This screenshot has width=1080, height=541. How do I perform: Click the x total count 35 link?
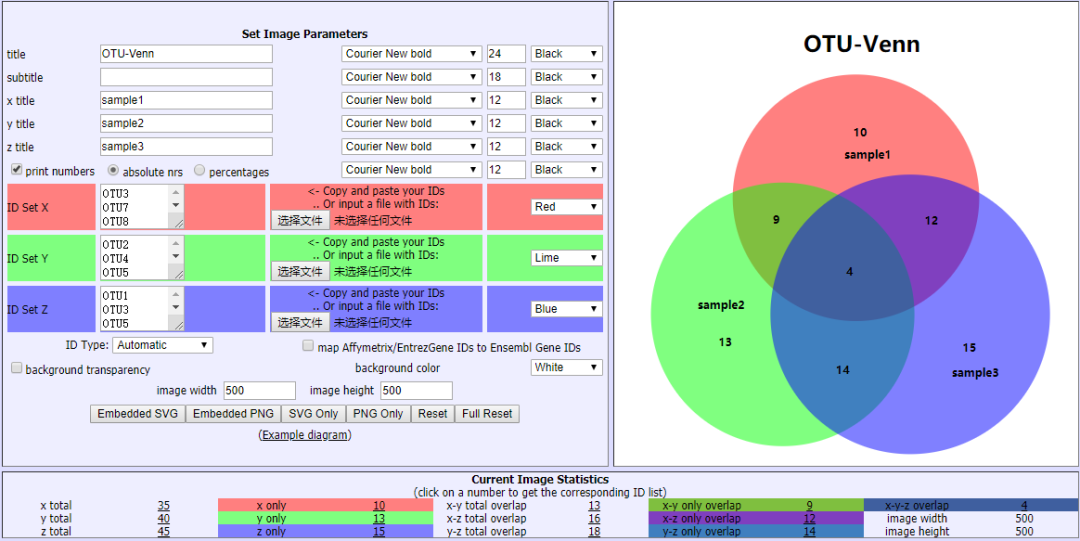pos(163,506)
